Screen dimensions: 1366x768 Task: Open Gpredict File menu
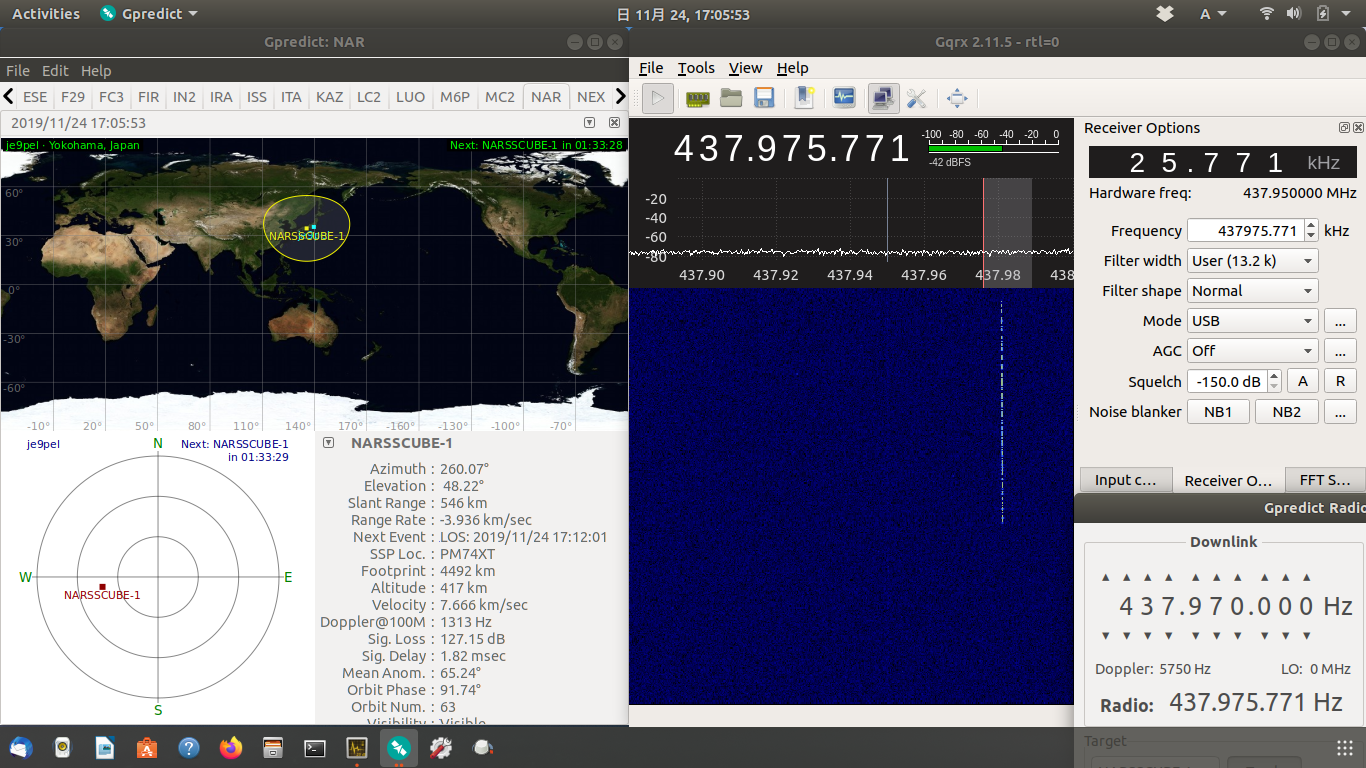tap(18, 71)
